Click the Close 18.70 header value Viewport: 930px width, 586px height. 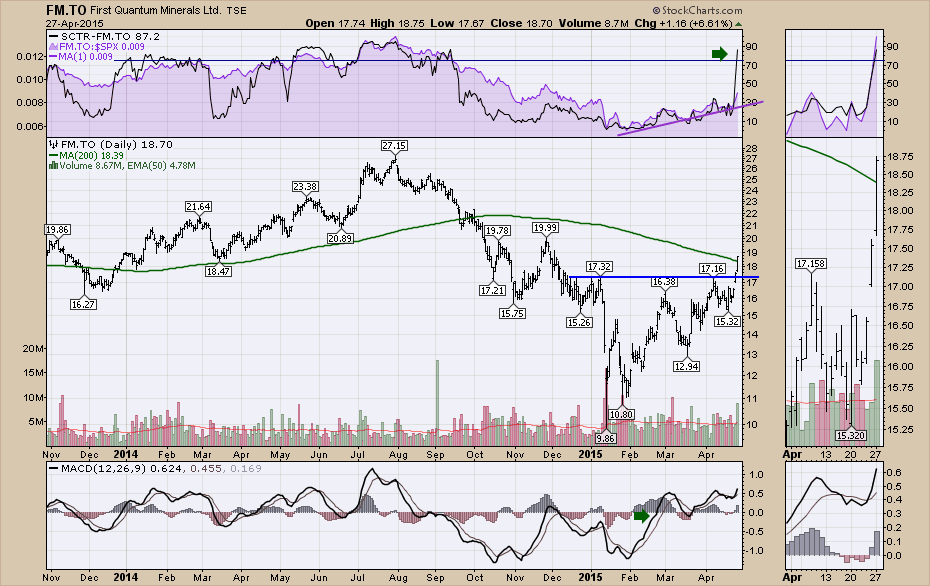[521, 23]
